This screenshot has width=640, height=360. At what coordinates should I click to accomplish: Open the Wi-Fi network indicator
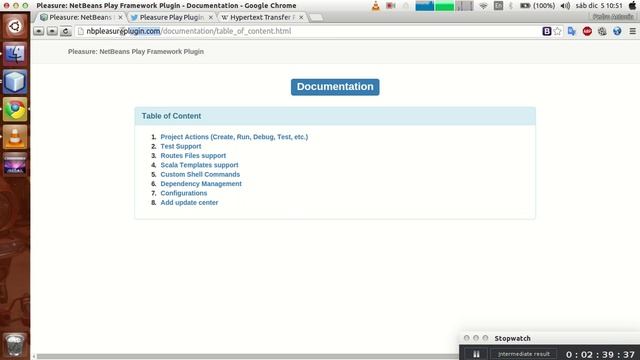483,6
